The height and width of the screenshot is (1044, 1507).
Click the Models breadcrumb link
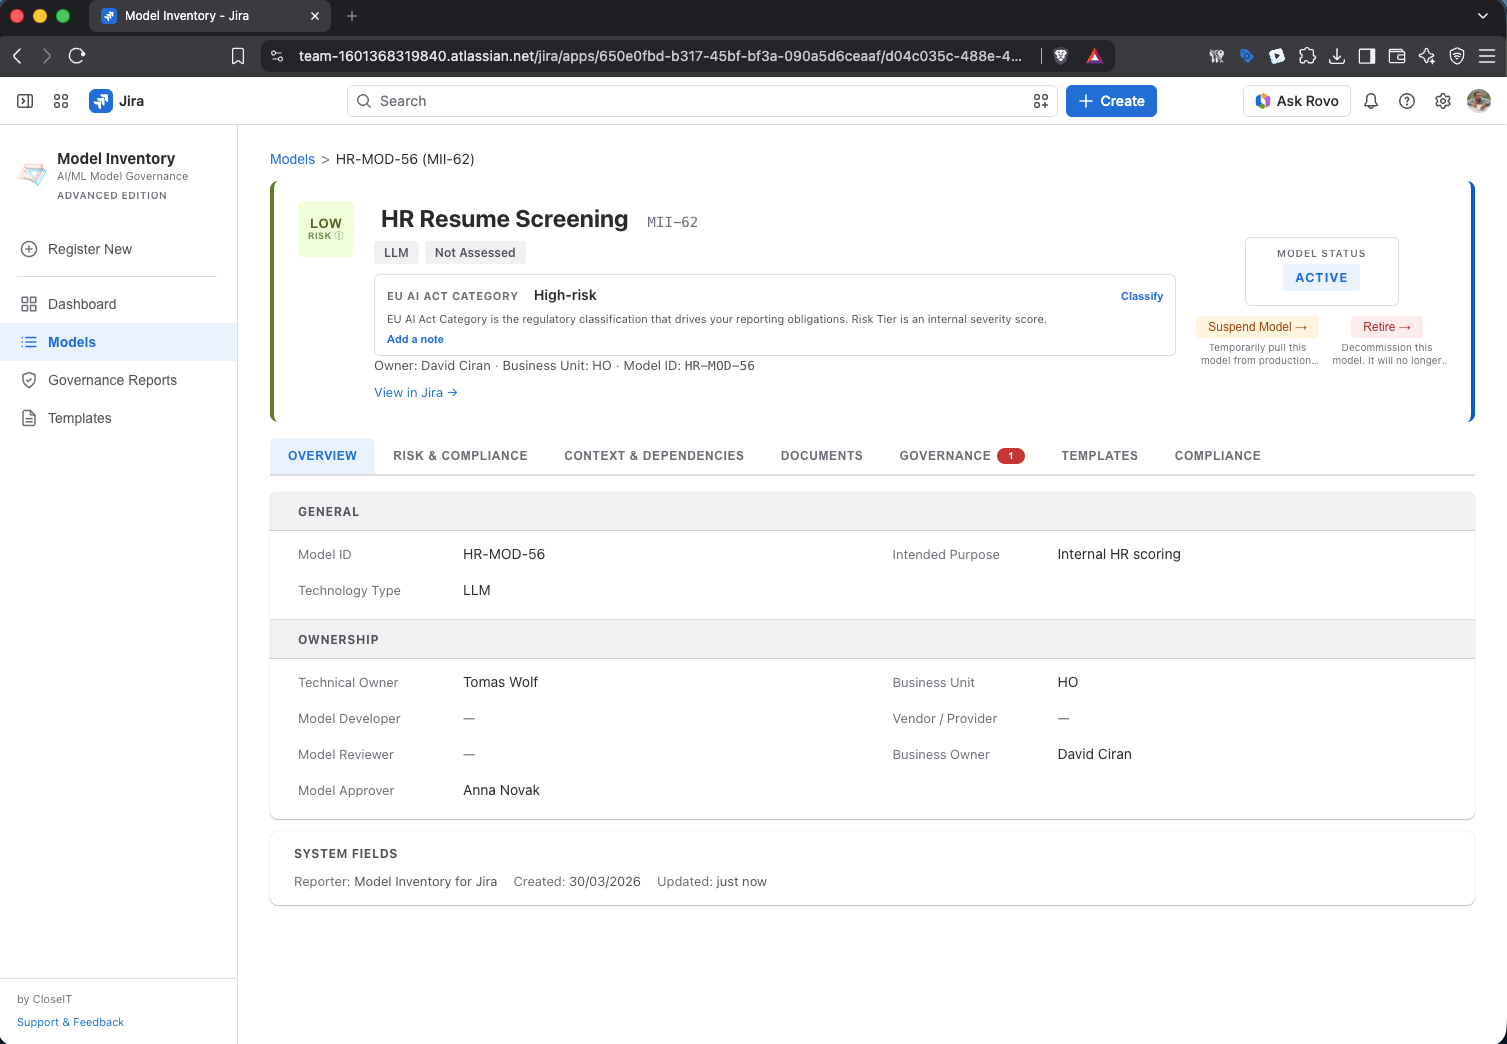(292, 159)
